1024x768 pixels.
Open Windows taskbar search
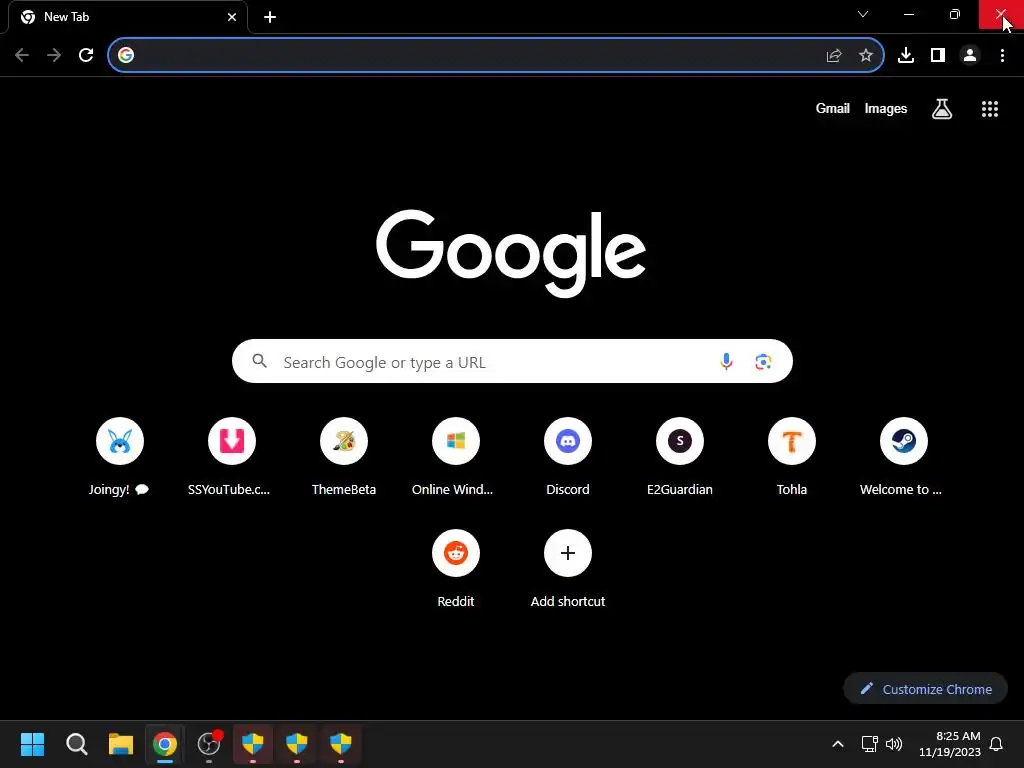(x=76, y=744)
